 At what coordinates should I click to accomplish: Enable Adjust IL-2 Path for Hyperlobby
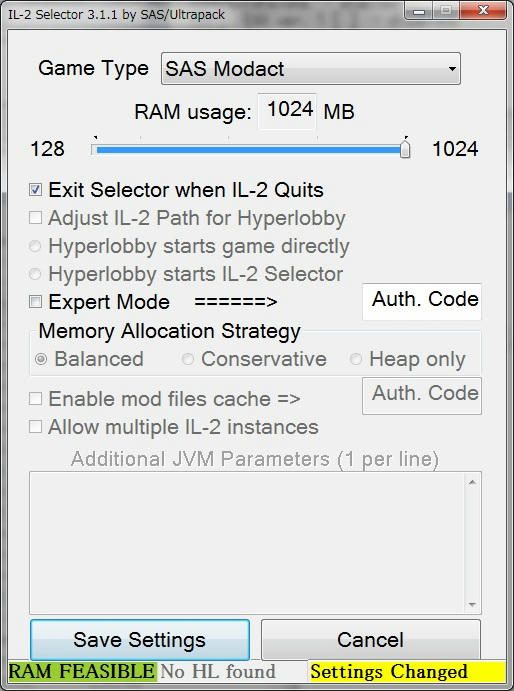[35, 218]
